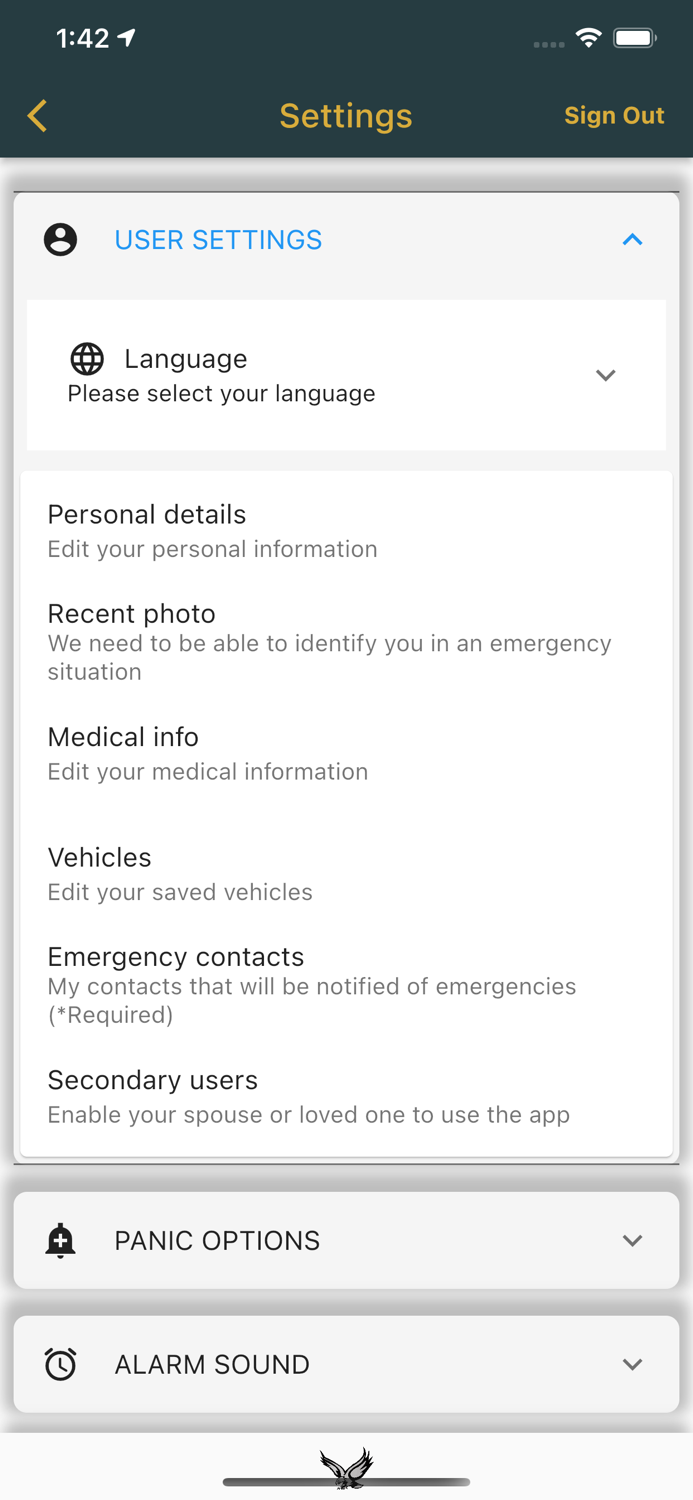The height and width of the screenshot is (1500, 693).
Task: Tap the user profile icon
Action: coord(60,240)
